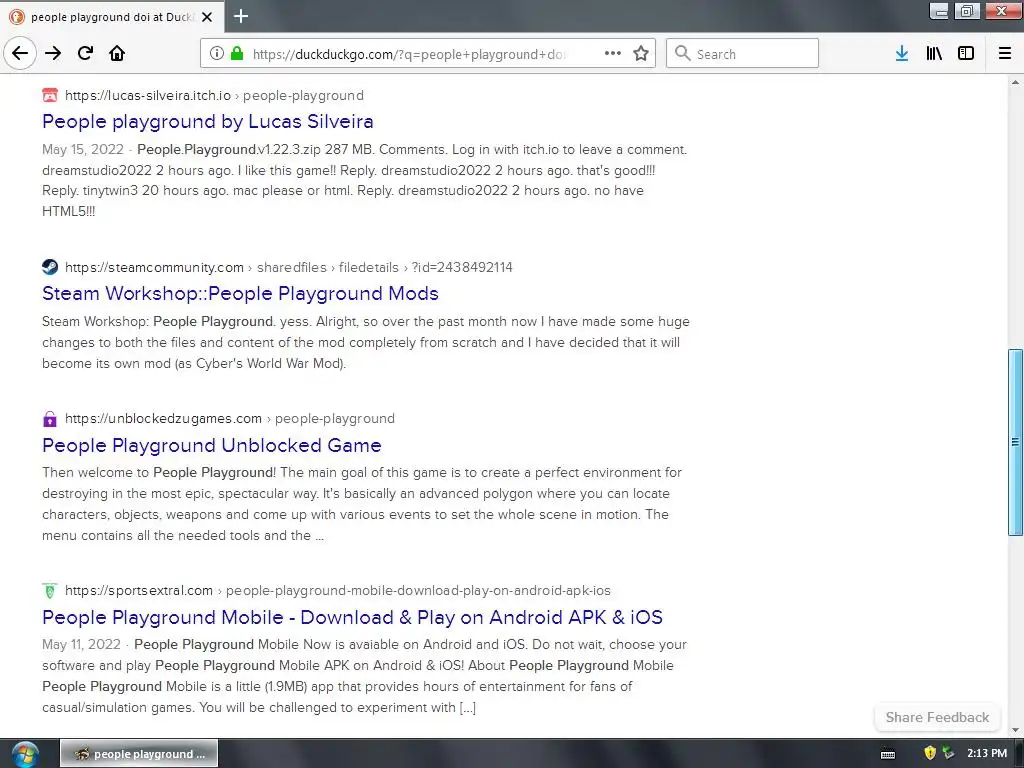Open the Firefox hamburger menu
This screenshot has width=1024, height=768.
pos(1005,54)
